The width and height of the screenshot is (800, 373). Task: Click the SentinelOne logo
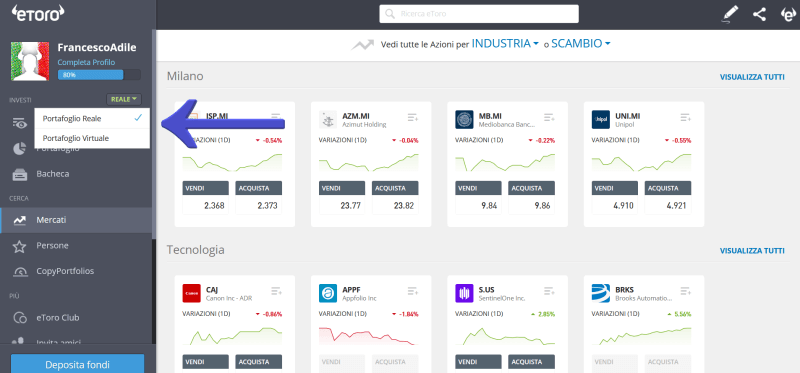pos(464,293)
